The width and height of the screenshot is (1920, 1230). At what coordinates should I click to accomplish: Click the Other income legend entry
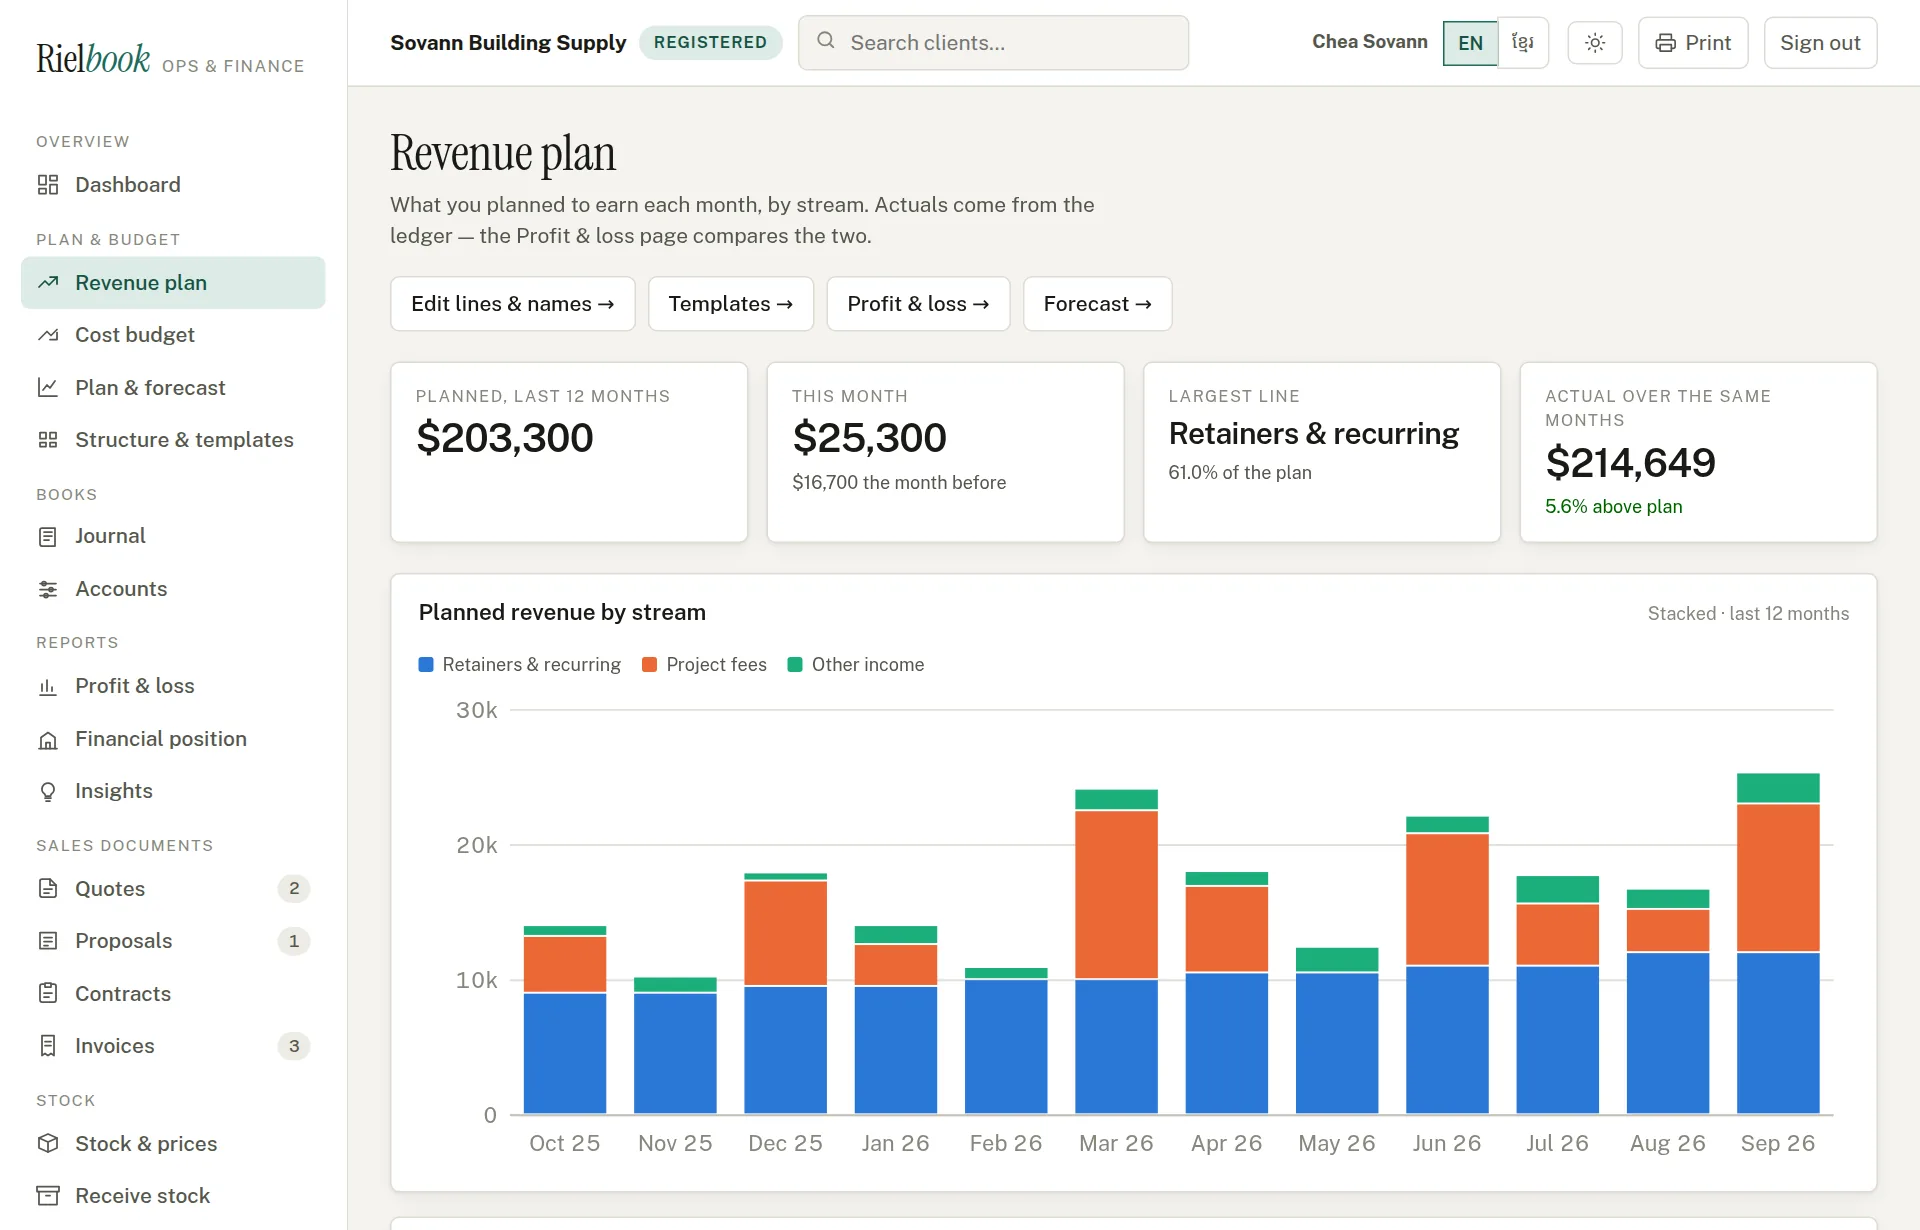coord(856,665)
